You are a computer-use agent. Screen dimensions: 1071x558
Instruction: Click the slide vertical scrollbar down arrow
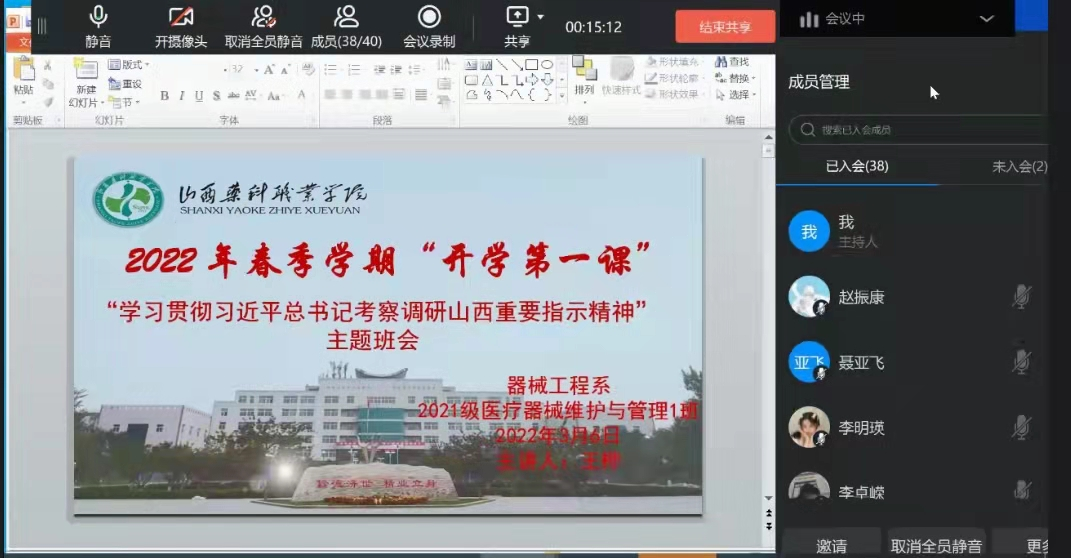pyautogui.click(x=768, y=498)
